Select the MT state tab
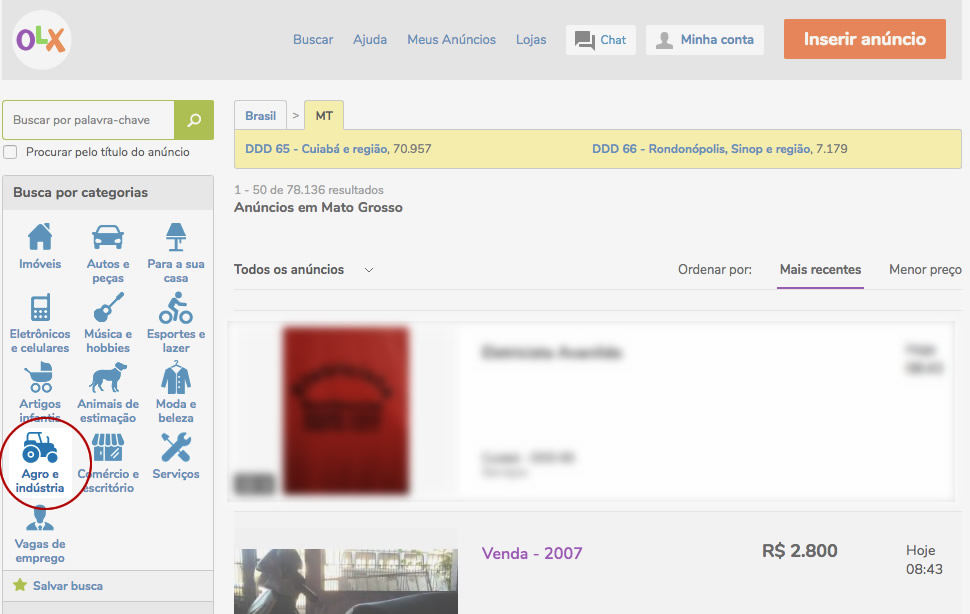Screen dimensions: 970x614 [324, 116]
